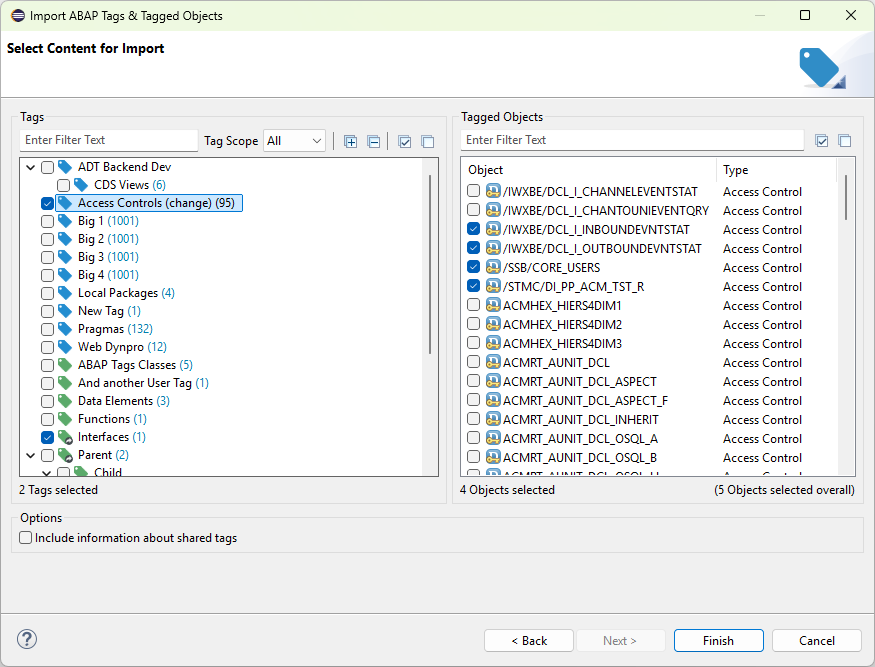Click icon of /IWXBE/DCL_I_CHANNELEVENTSTAT object
Viewport: 875px width, 667px height.
(493, 191)
